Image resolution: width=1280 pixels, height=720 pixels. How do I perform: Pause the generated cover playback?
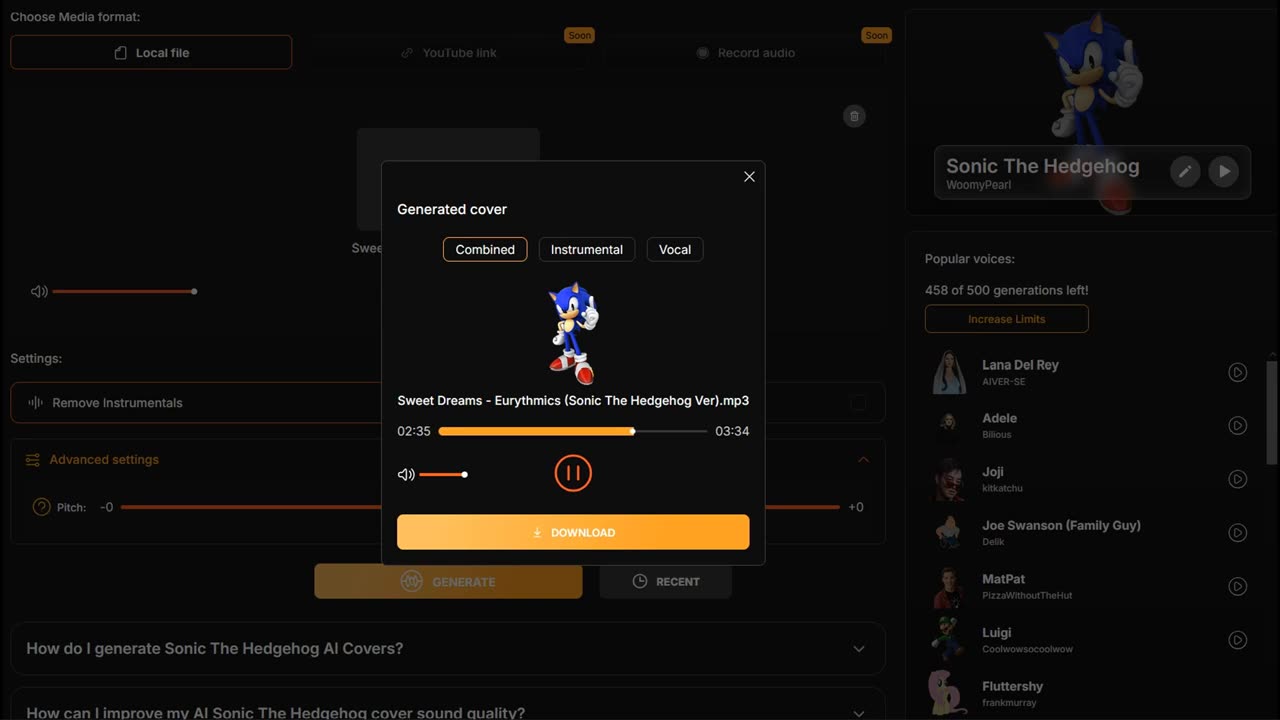point(573,473)
